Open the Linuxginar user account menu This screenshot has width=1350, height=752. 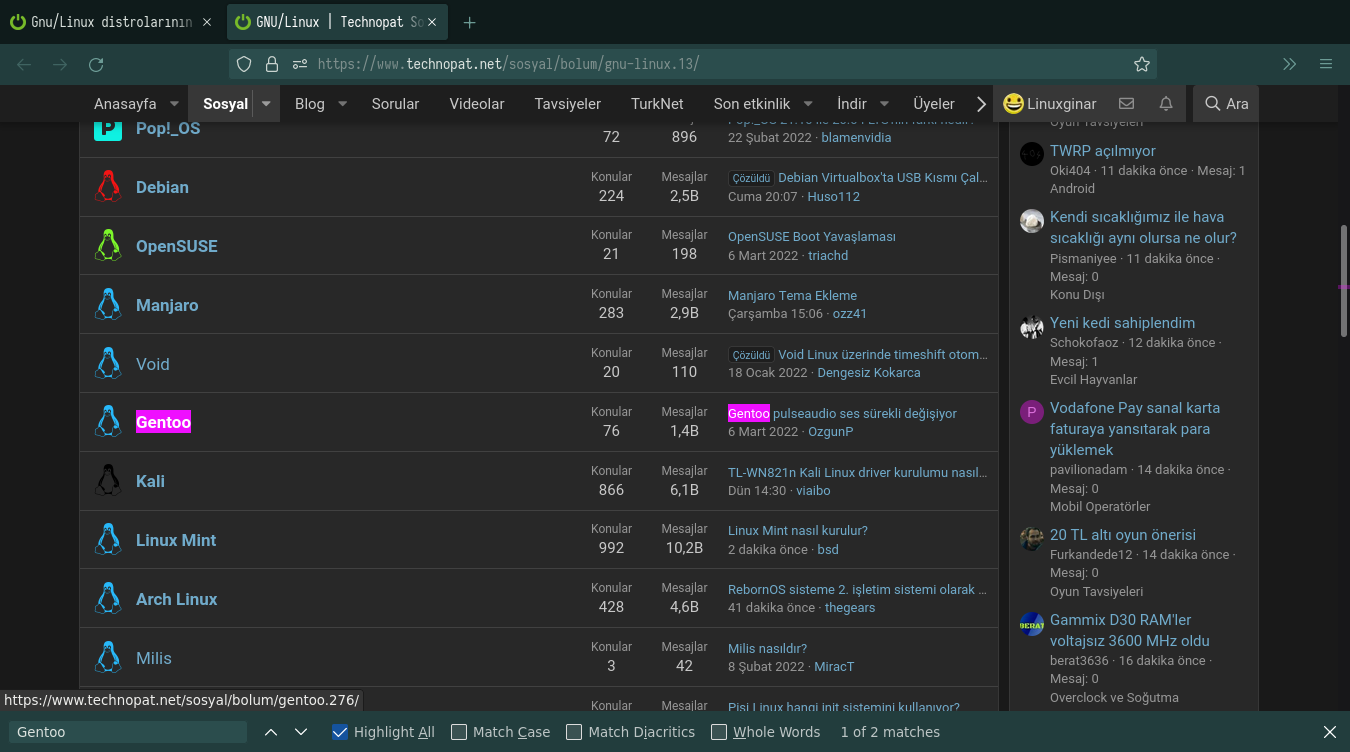click(x=1050, y=103)
